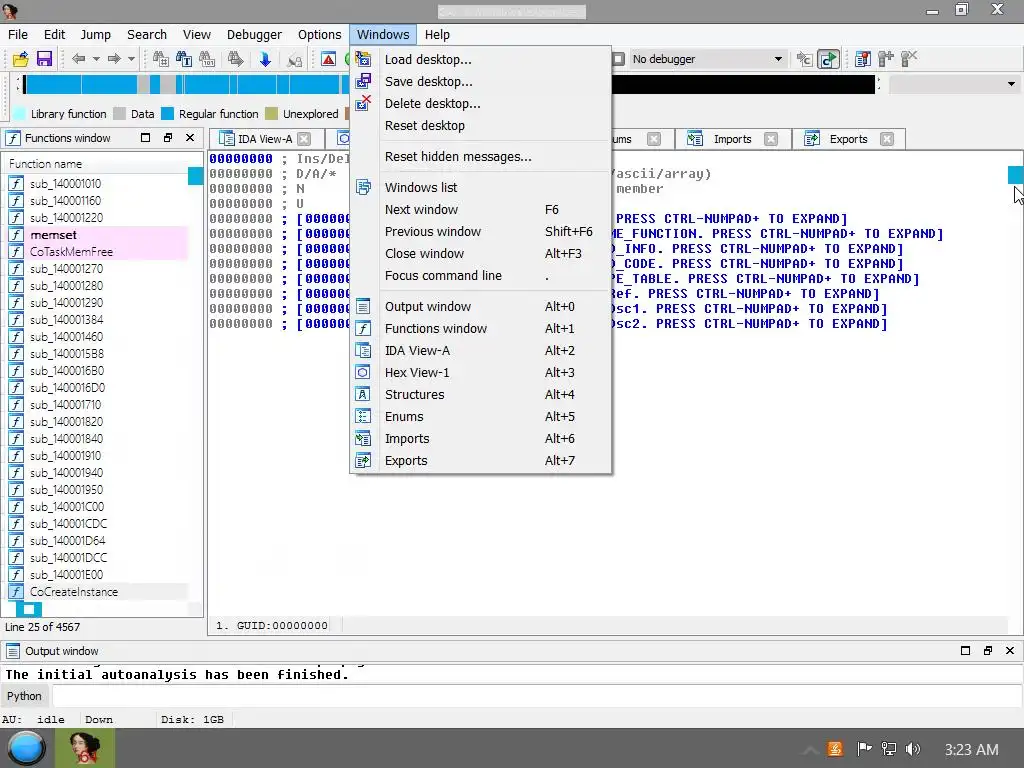Select CoCreateInstance in the function list
The image size is (1024, 768).
click(x=74, y=592)
